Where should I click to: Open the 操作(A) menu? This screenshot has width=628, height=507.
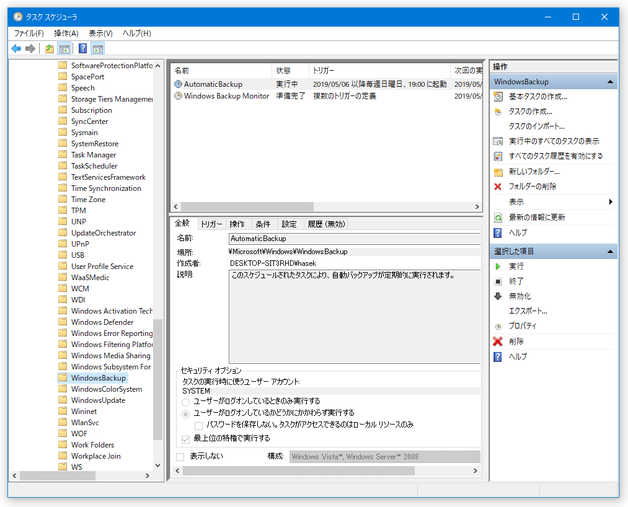point(66,33)
